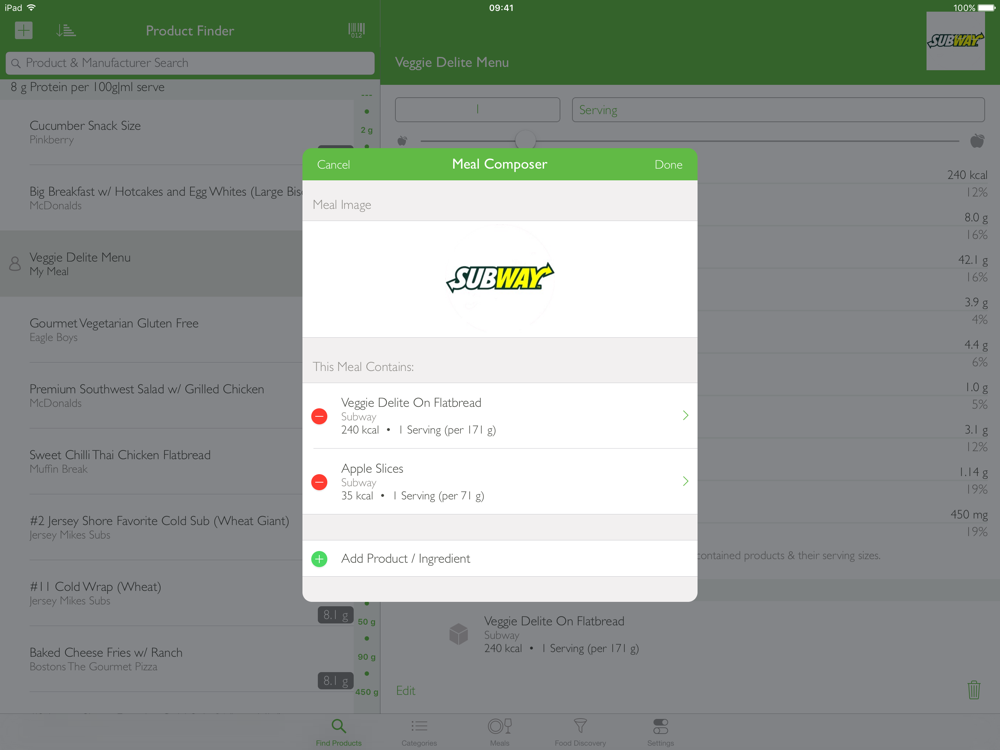Tap the barcode scanner icon

click(357, 30)
